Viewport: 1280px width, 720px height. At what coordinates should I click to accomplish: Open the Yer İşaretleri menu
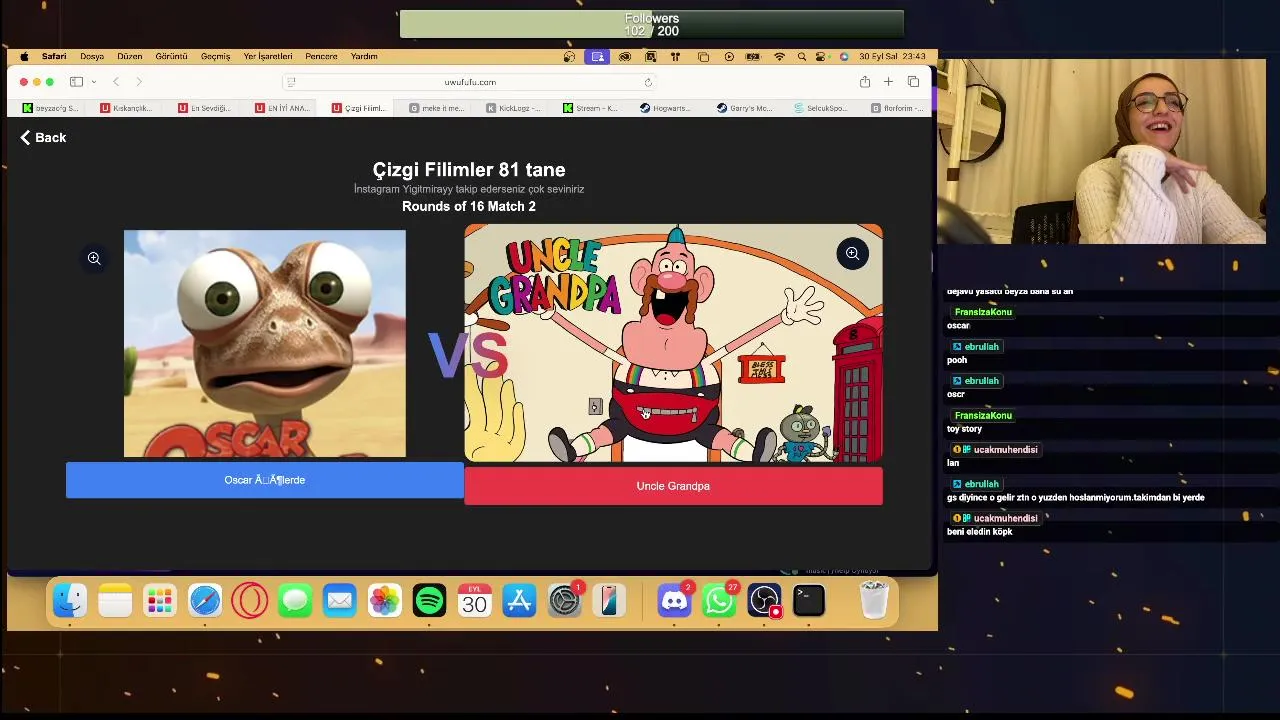point(268,57)
